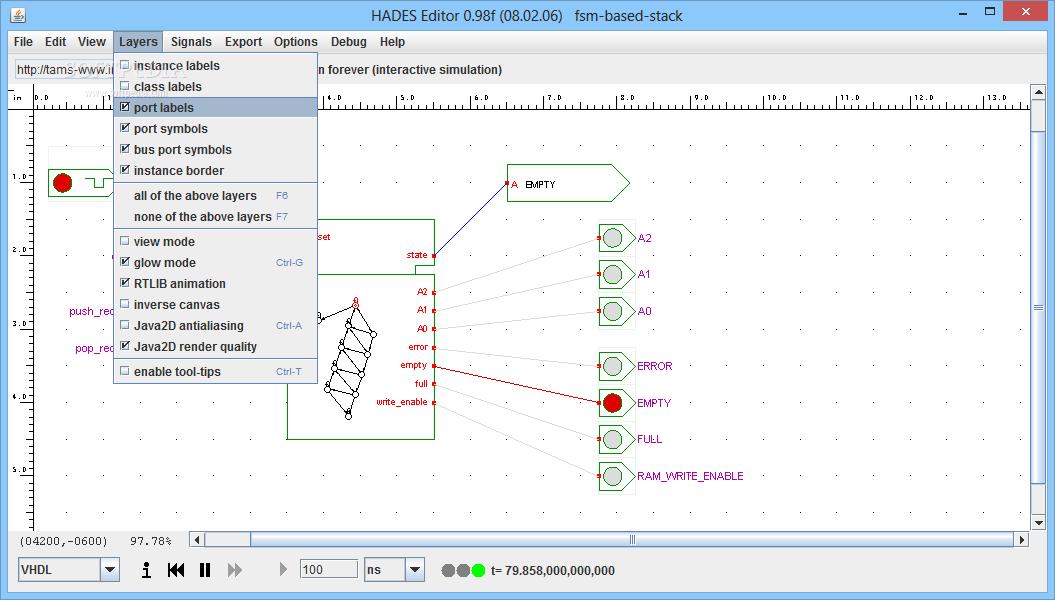
Task: Enable view mode checkbox
Action: (x=215, y=241)
